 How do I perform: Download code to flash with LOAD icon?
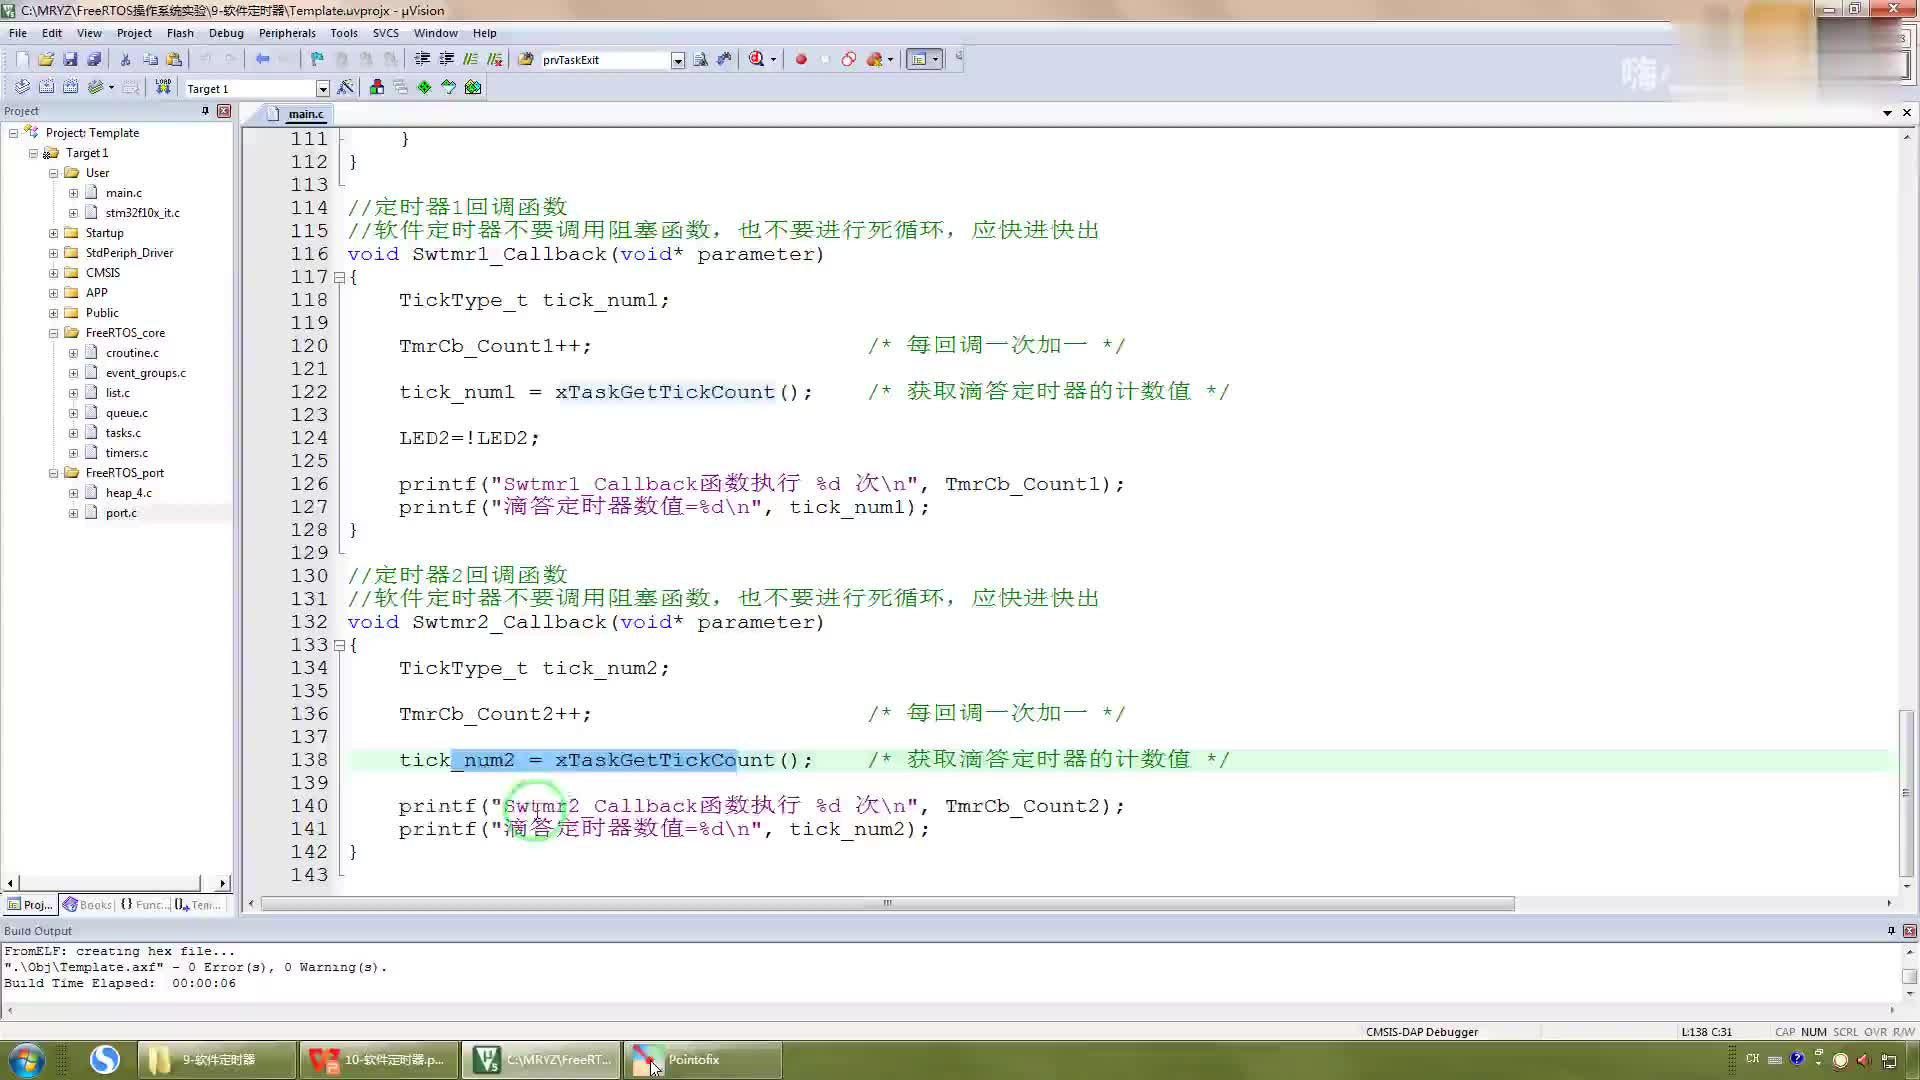[163, 87]
